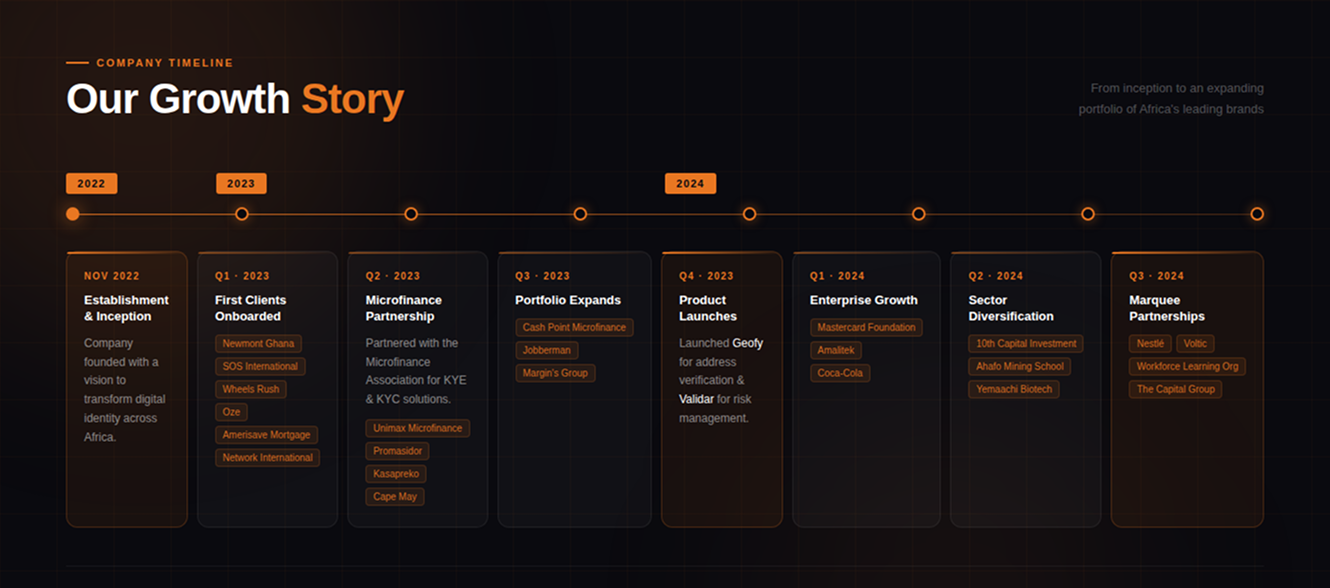This screenshot has width=1330, height=588.
Task: Click the SOS International tag
Action: point(260,367)
